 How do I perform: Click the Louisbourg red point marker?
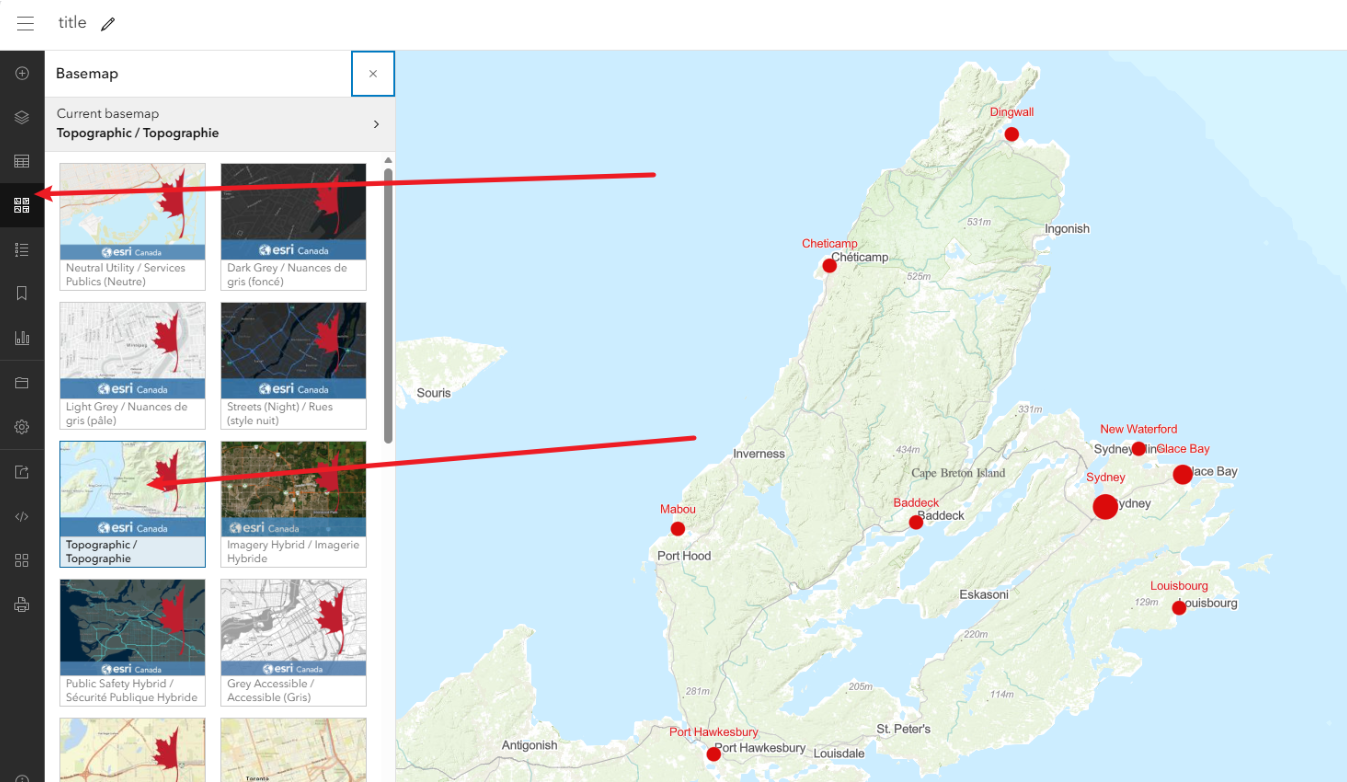coord(1179,608)
